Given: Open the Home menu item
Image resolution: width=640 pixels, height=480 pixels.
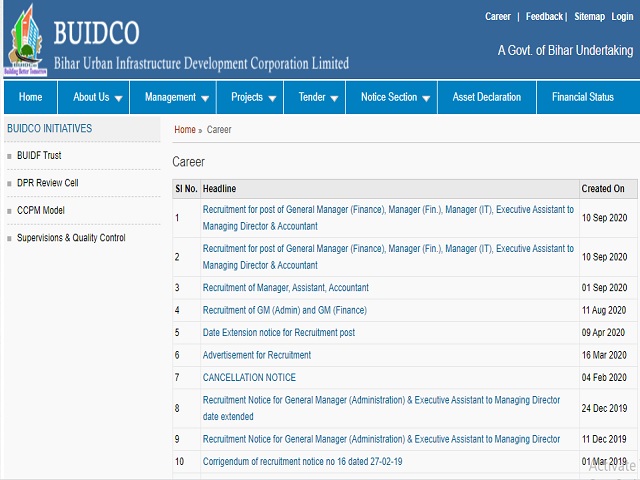Looking at the screenshot, I should [x=31, y=97].
